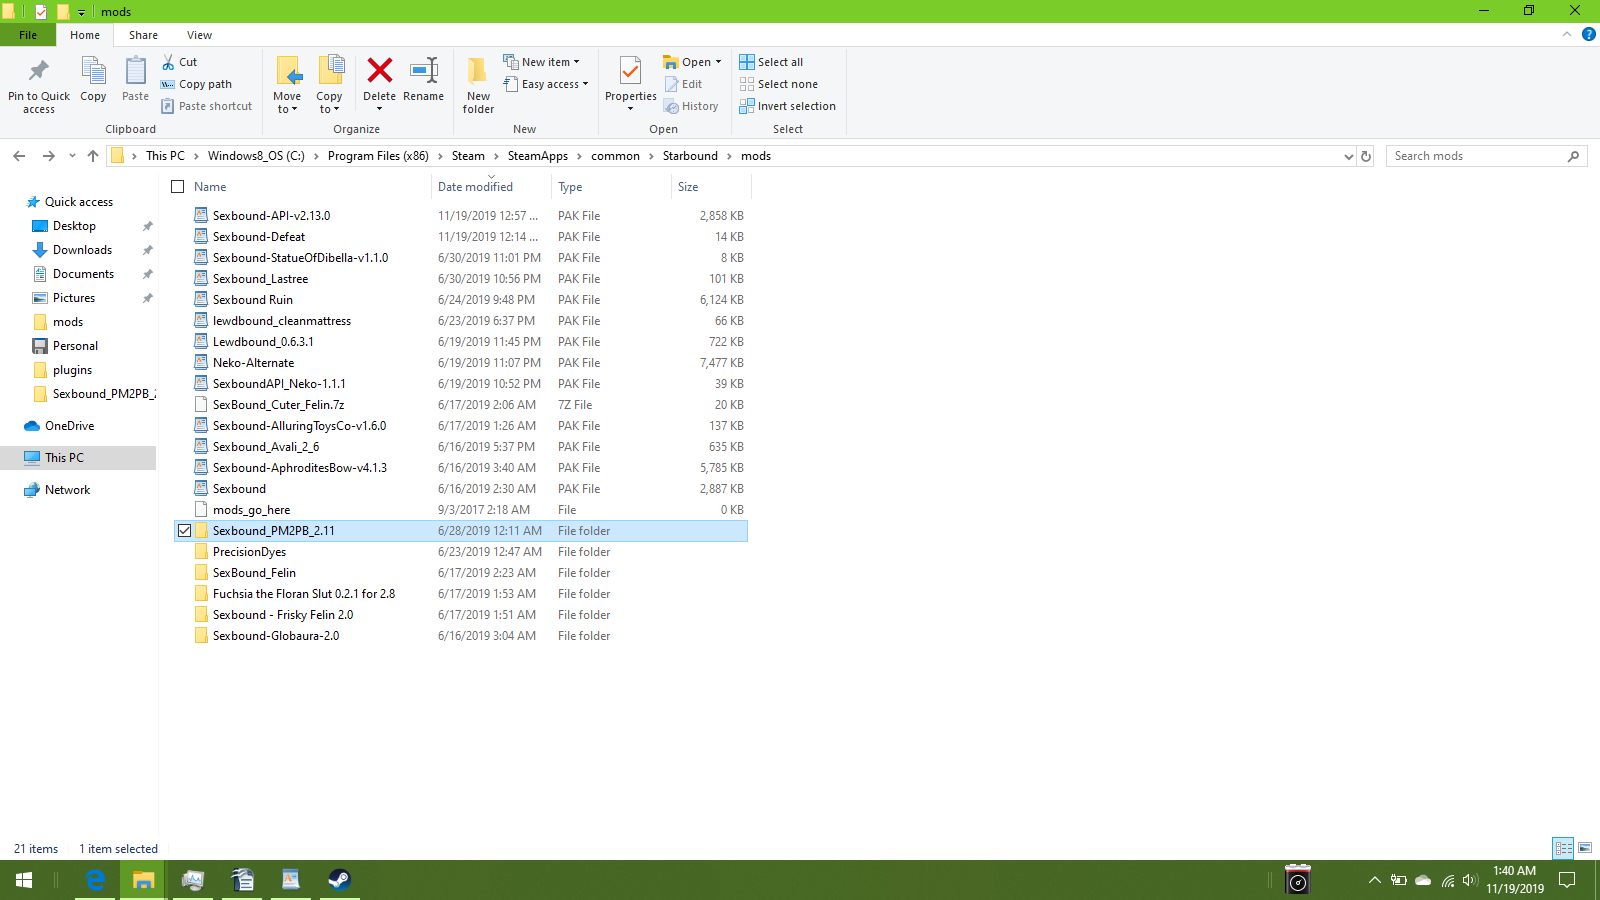1600x900 pixels.
Task: Switch to the Home ribbon tab
Action: [85, 35]
